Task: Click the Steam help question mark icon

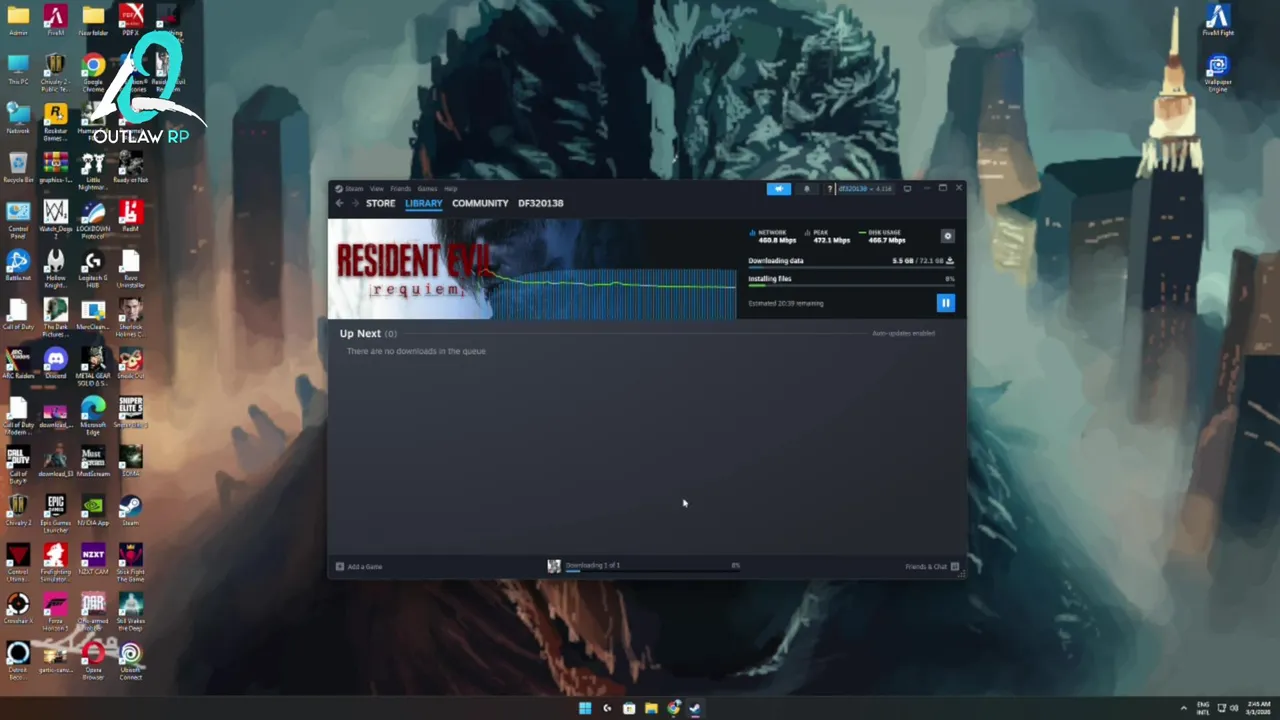Action: 830,188
